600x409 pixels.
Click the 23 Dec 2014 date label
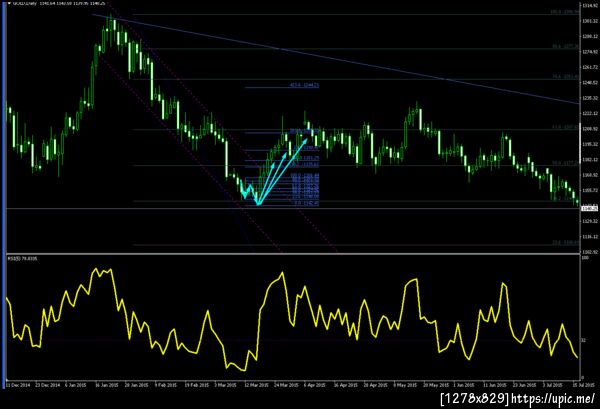[49, 385]
